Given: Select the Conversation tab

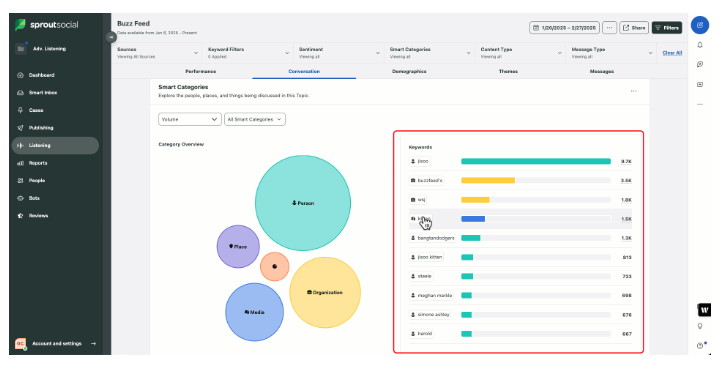Looking at the screenshot, I should click(304, 71).
